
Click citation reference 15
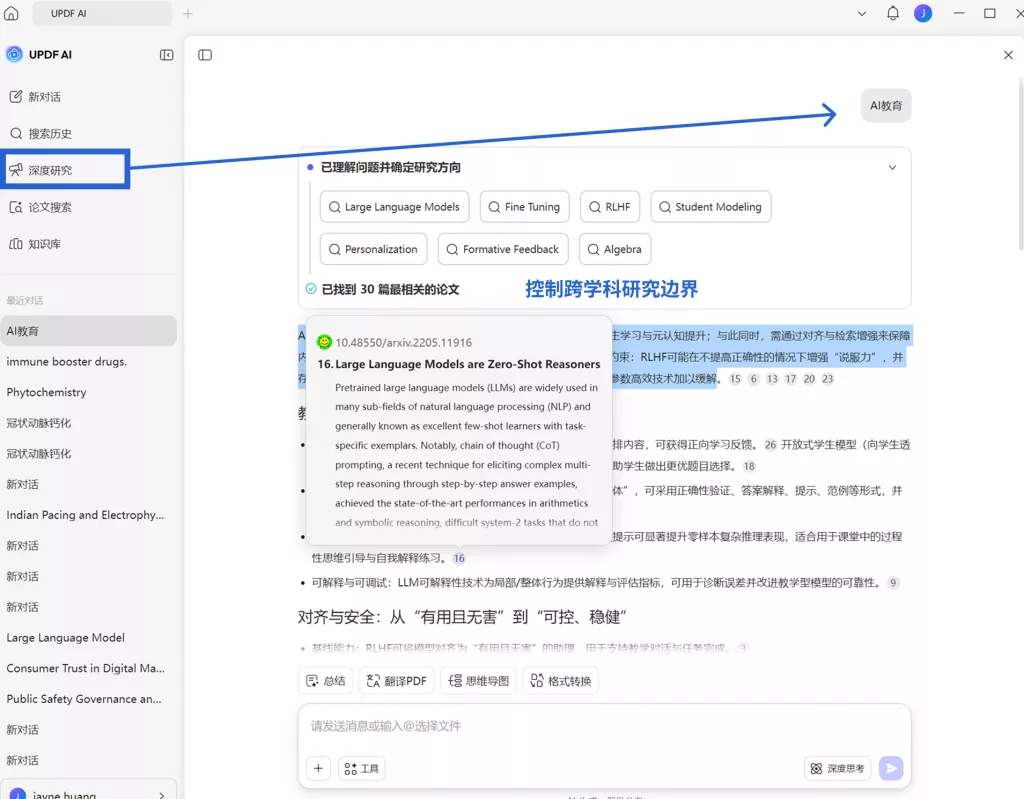point(735,379)
